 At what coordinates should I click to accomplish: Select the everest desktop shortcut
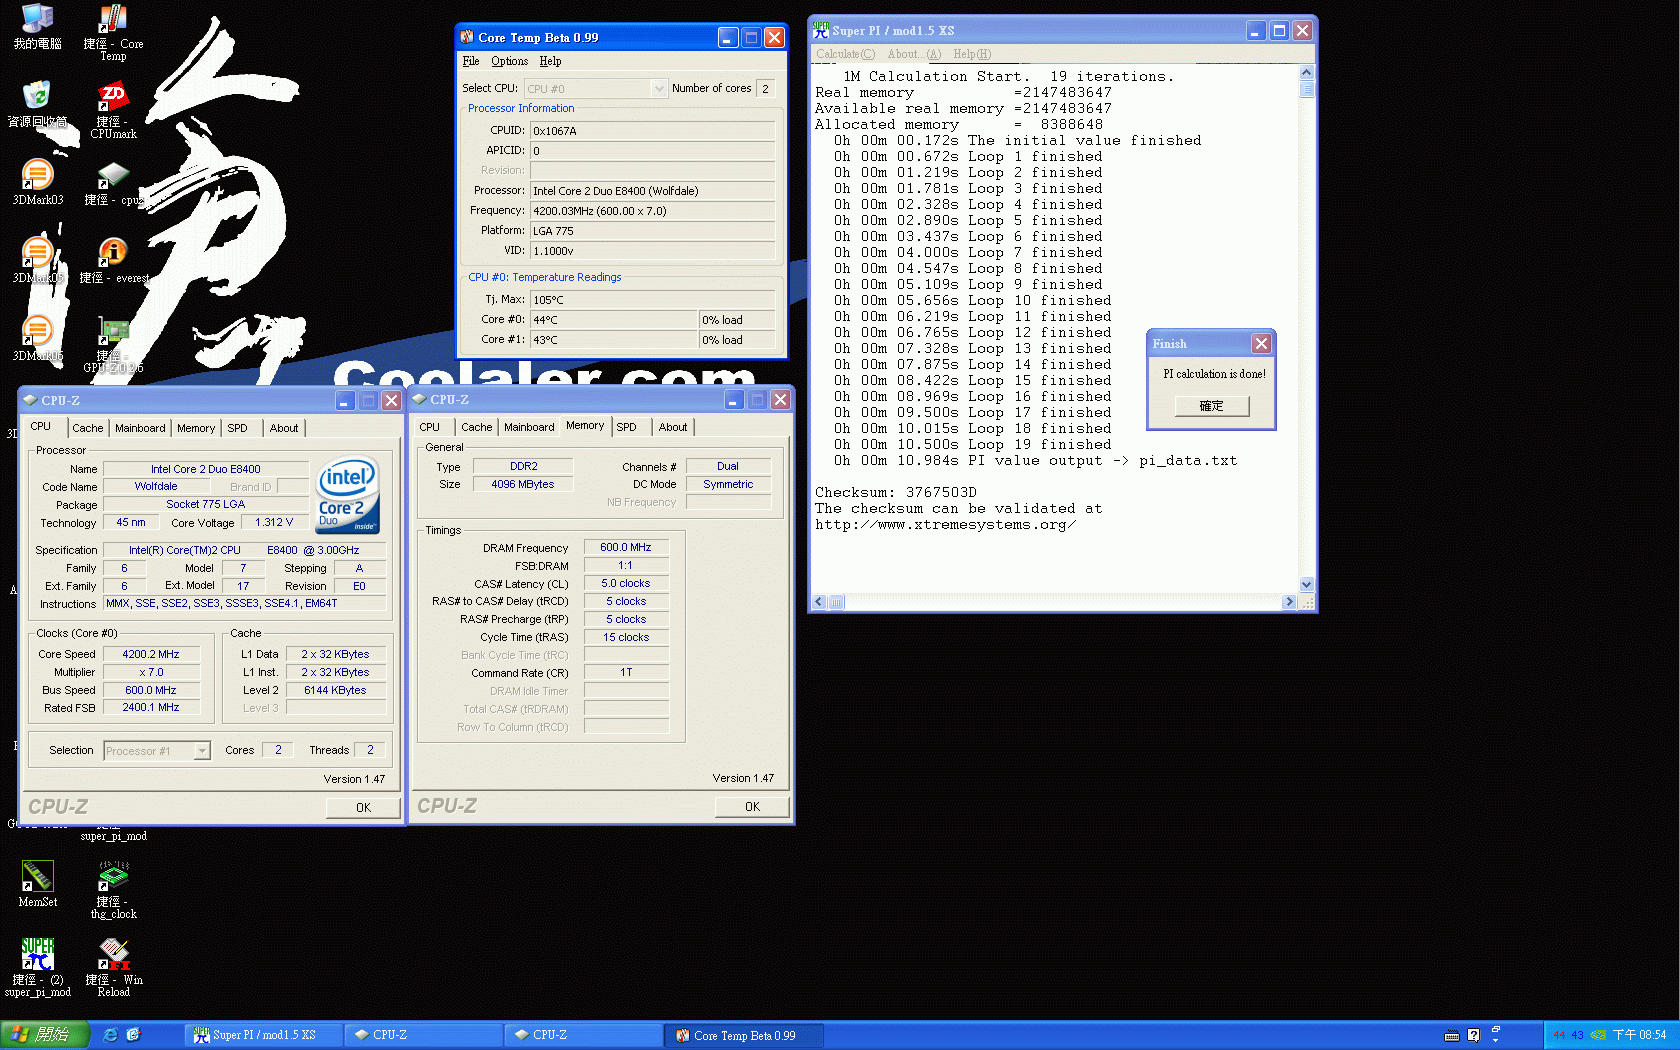(x=113, y=261)
